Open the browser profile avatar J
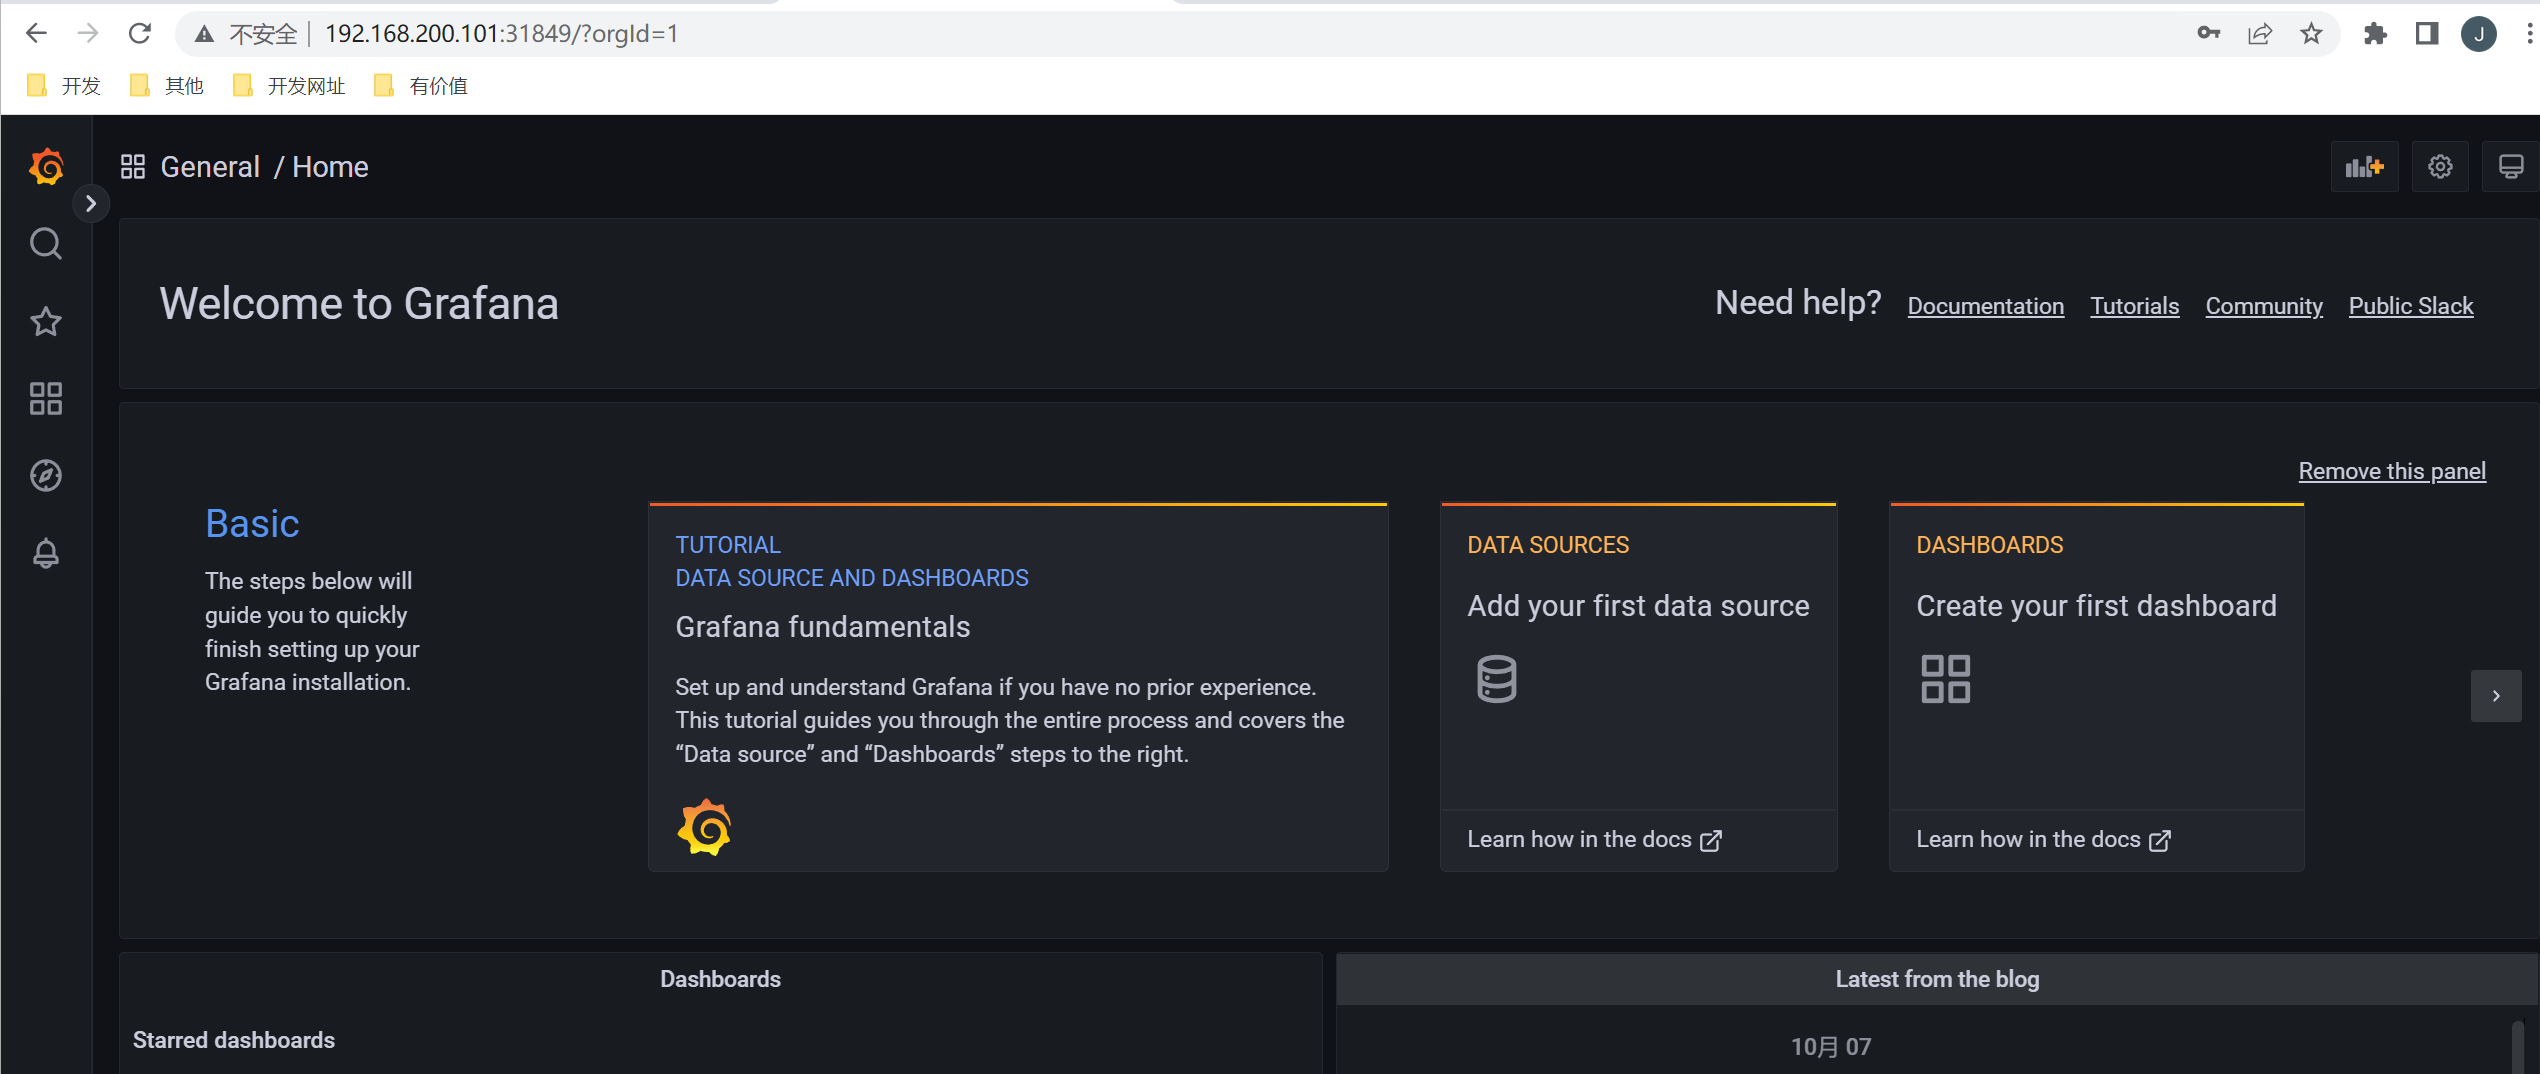Image resolution: width=2540 pixels, height=1074 pixels. coord(2478,34)
